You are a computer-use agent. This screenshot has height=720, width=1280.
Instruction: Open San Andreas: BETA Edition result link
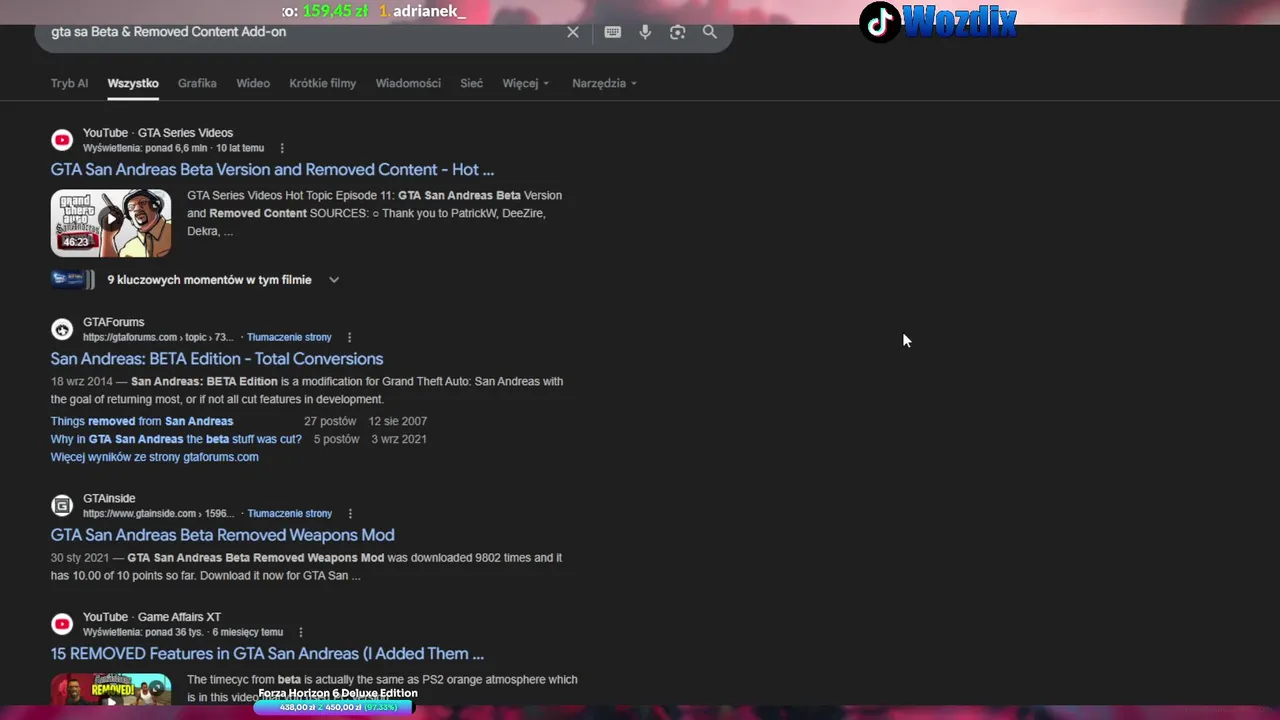coord(217,359)
